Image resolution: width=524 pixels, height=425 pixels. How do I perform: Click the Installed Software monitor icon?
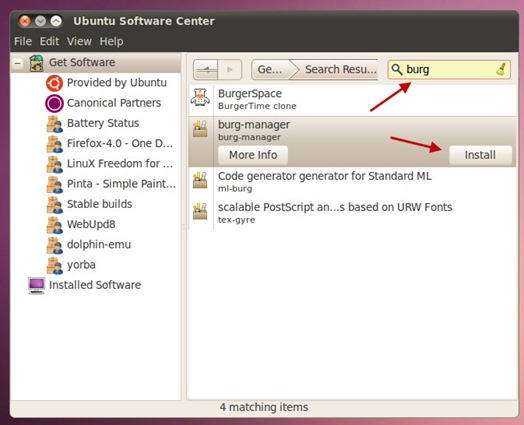click(36, 286)
